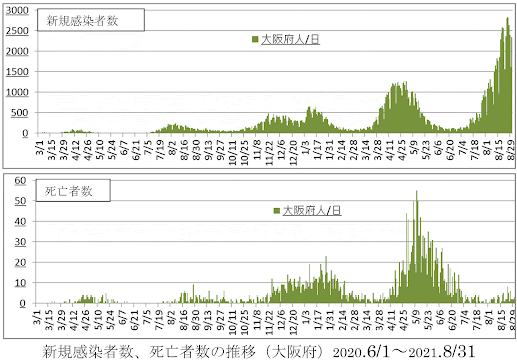Click the 9/27 date label in the deaths chart
The image size is (517, 362).
click(x=220, y=320)
